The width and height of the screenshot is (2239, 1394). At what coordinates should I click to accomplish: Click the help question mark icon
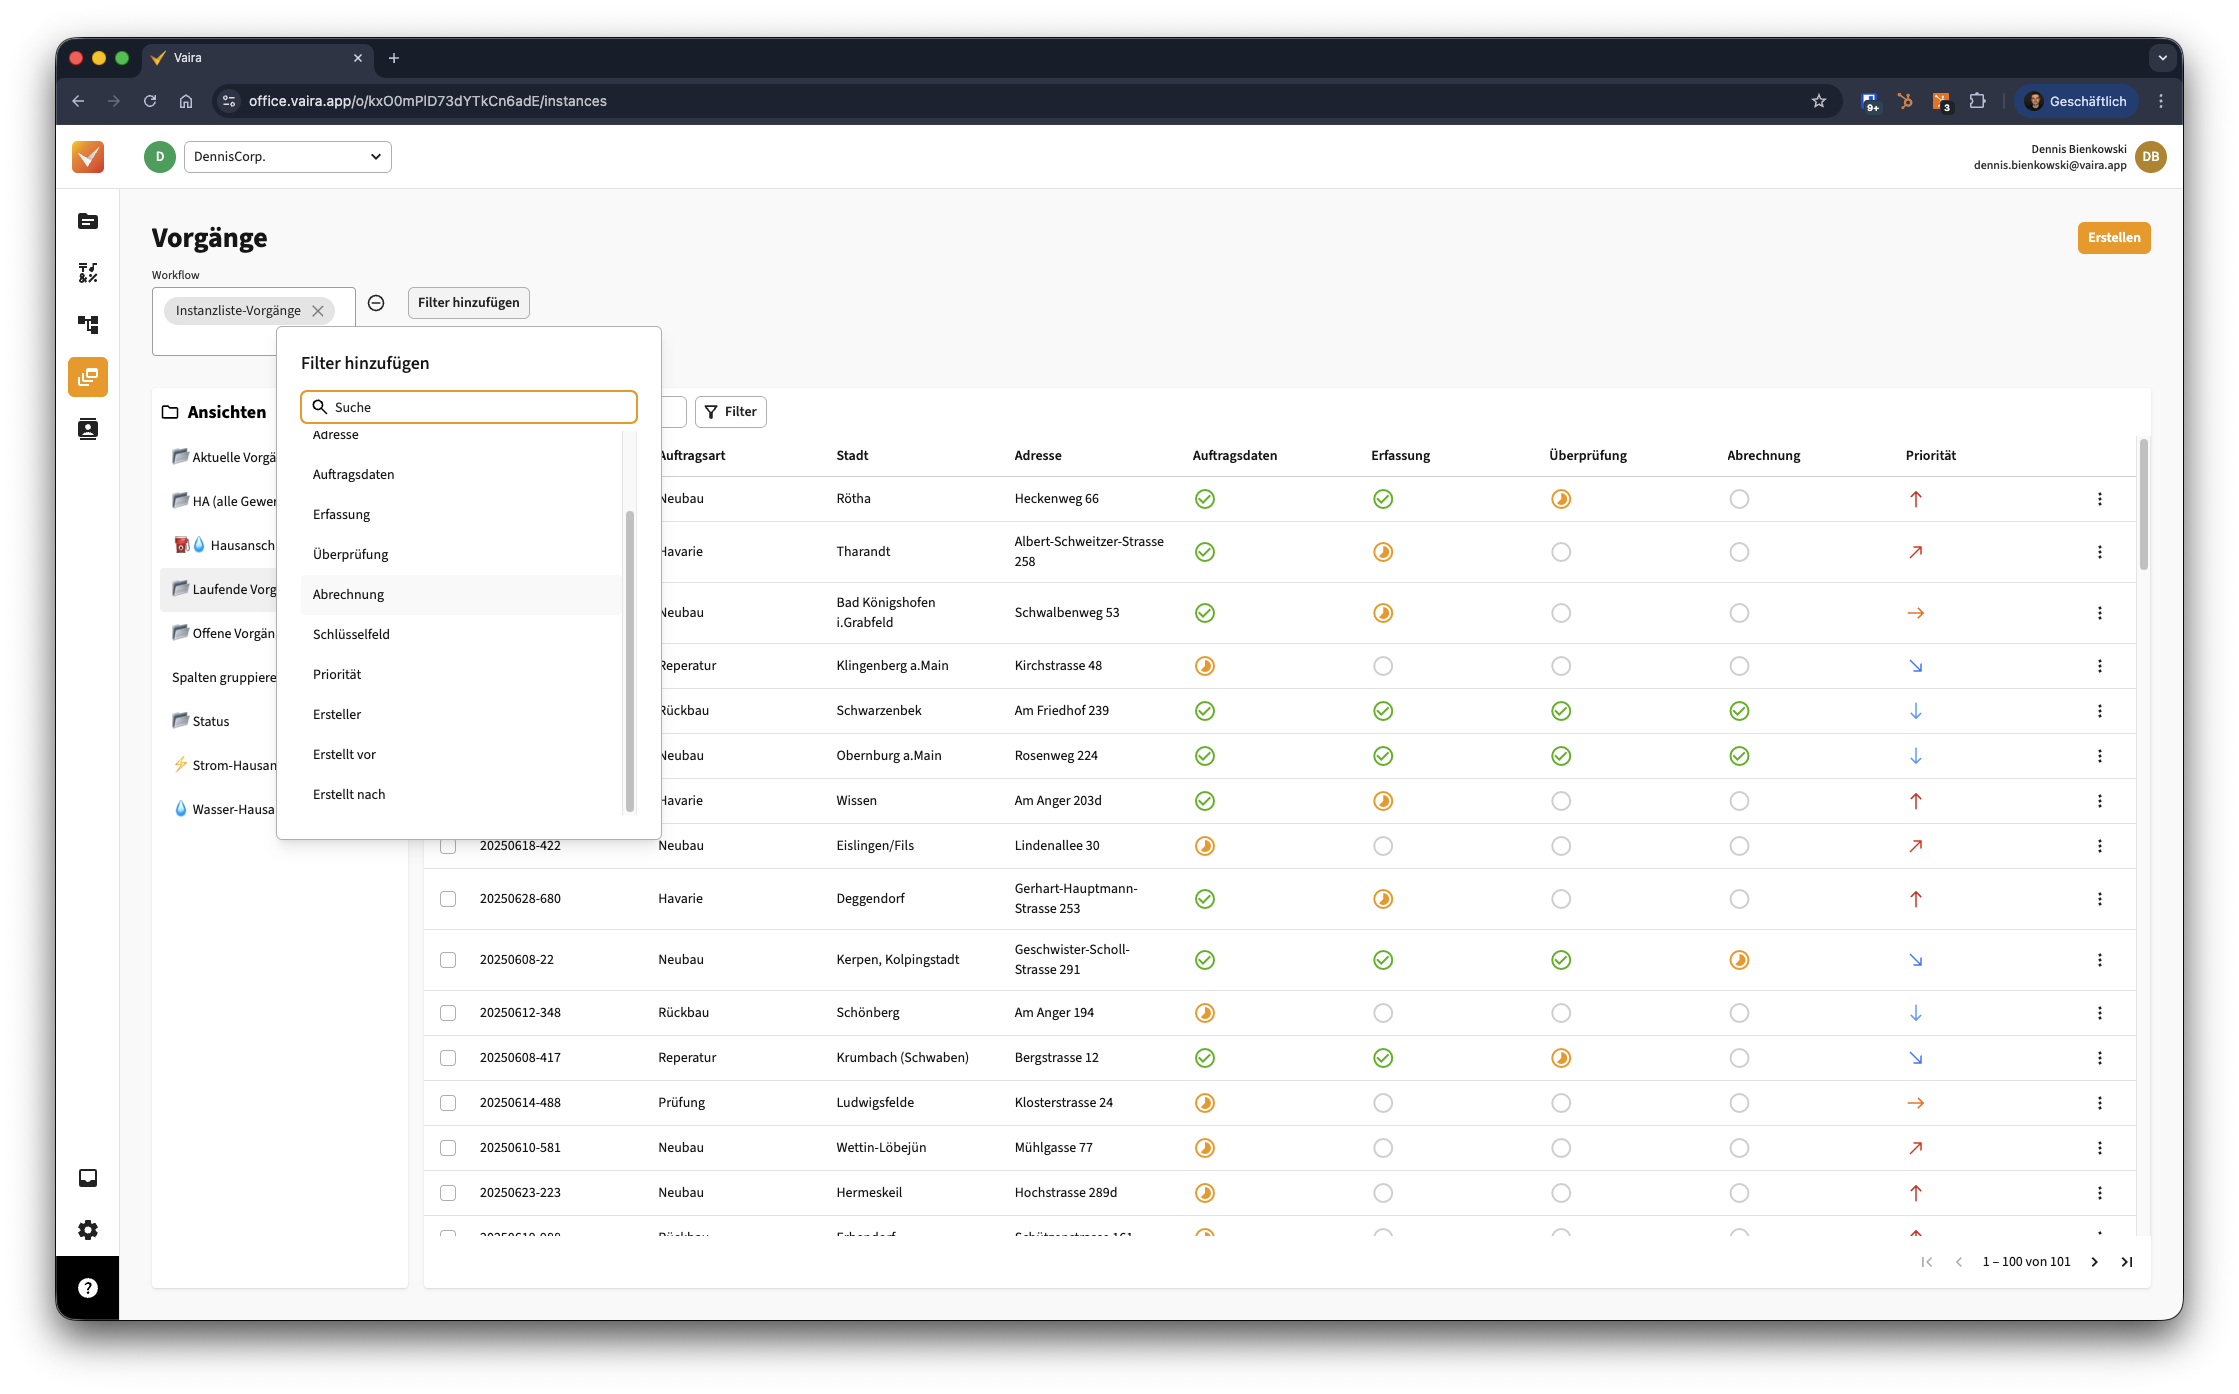[x=88, y=1288]
